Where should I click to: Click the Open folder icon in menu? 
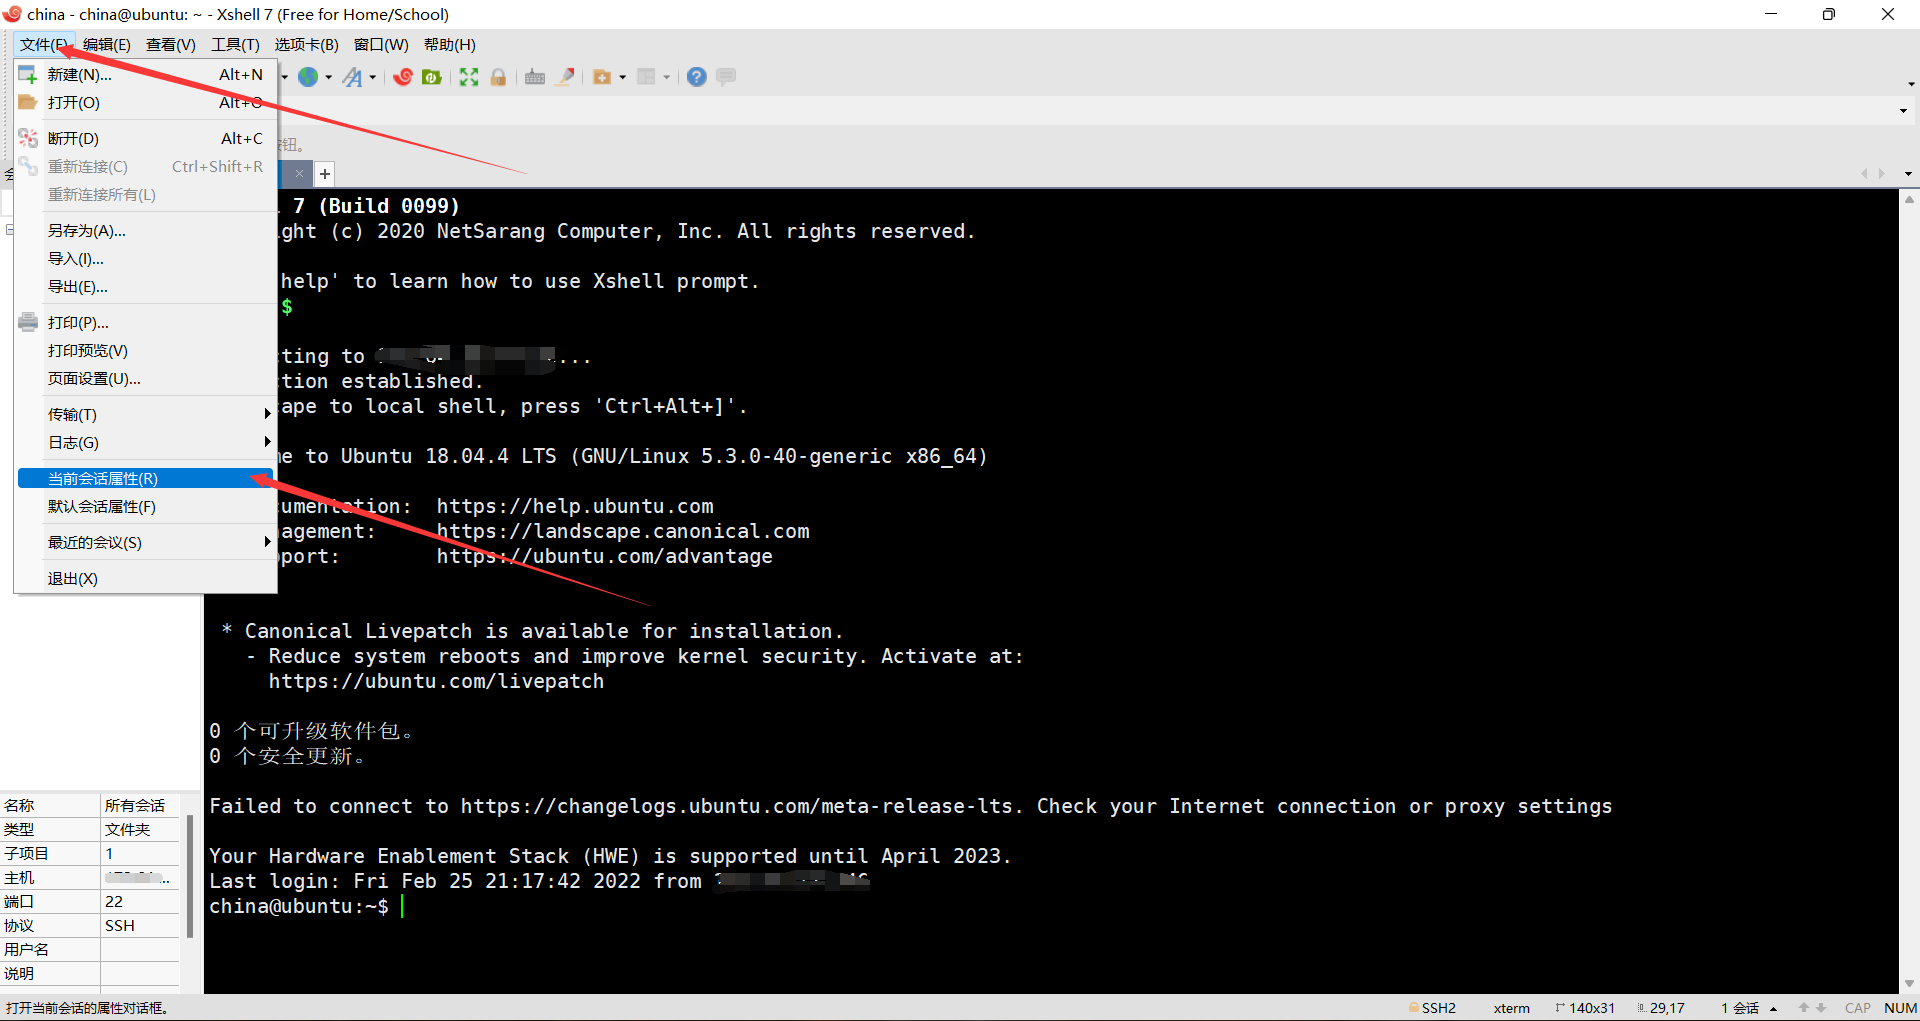[28, 102]
